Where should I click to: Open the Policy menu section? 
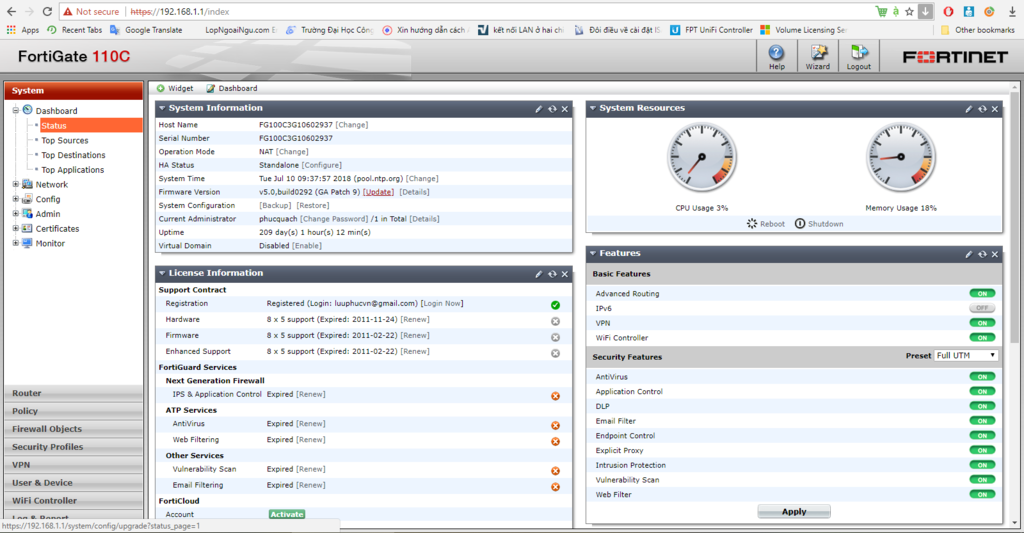click(x=73, y=411)
